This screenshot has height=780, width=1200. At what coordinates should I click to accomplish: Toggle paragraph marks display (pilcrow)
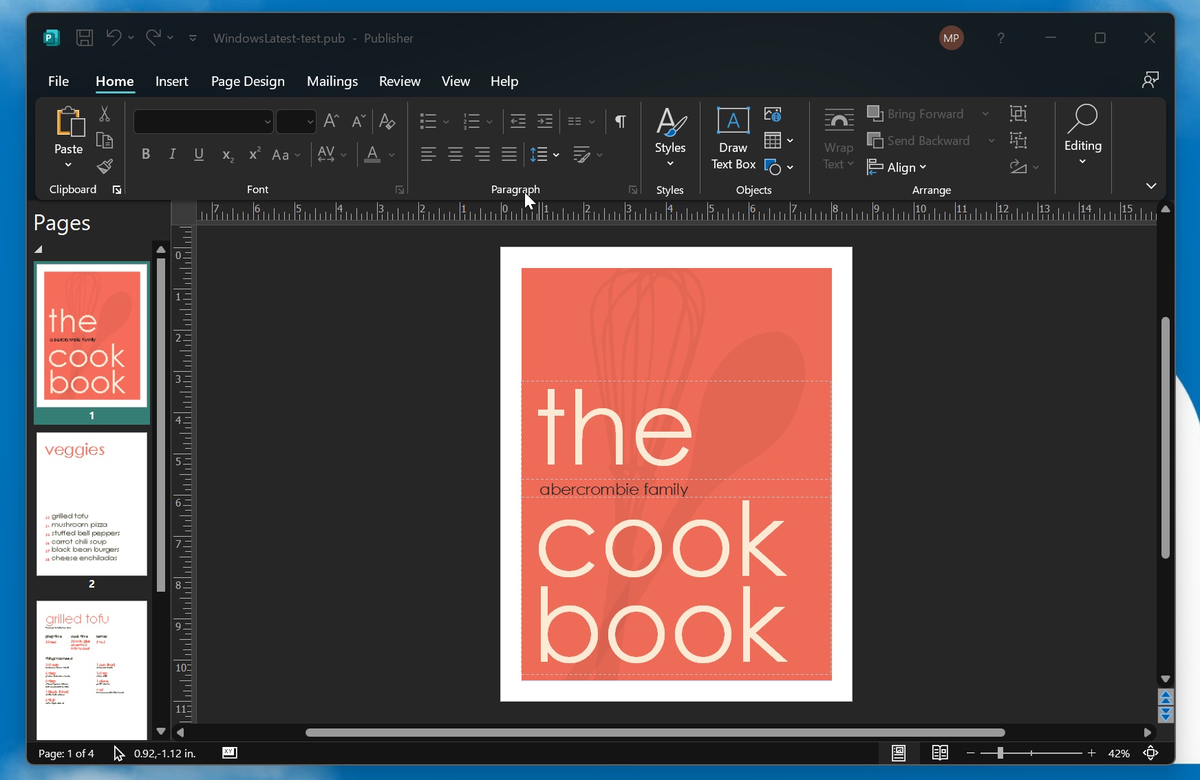tap(620, 121)
